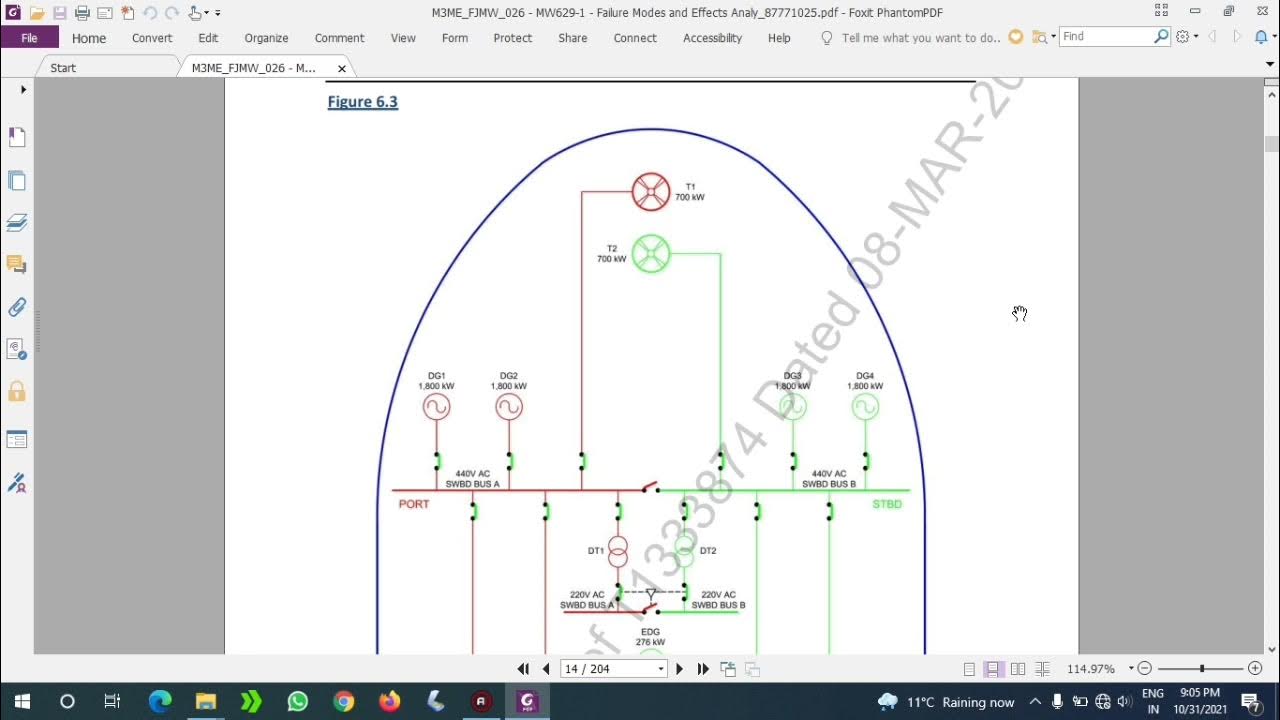This screenshot has width=1280, height=720.
Task: Click the notification bell icon
Action: 1260,37
